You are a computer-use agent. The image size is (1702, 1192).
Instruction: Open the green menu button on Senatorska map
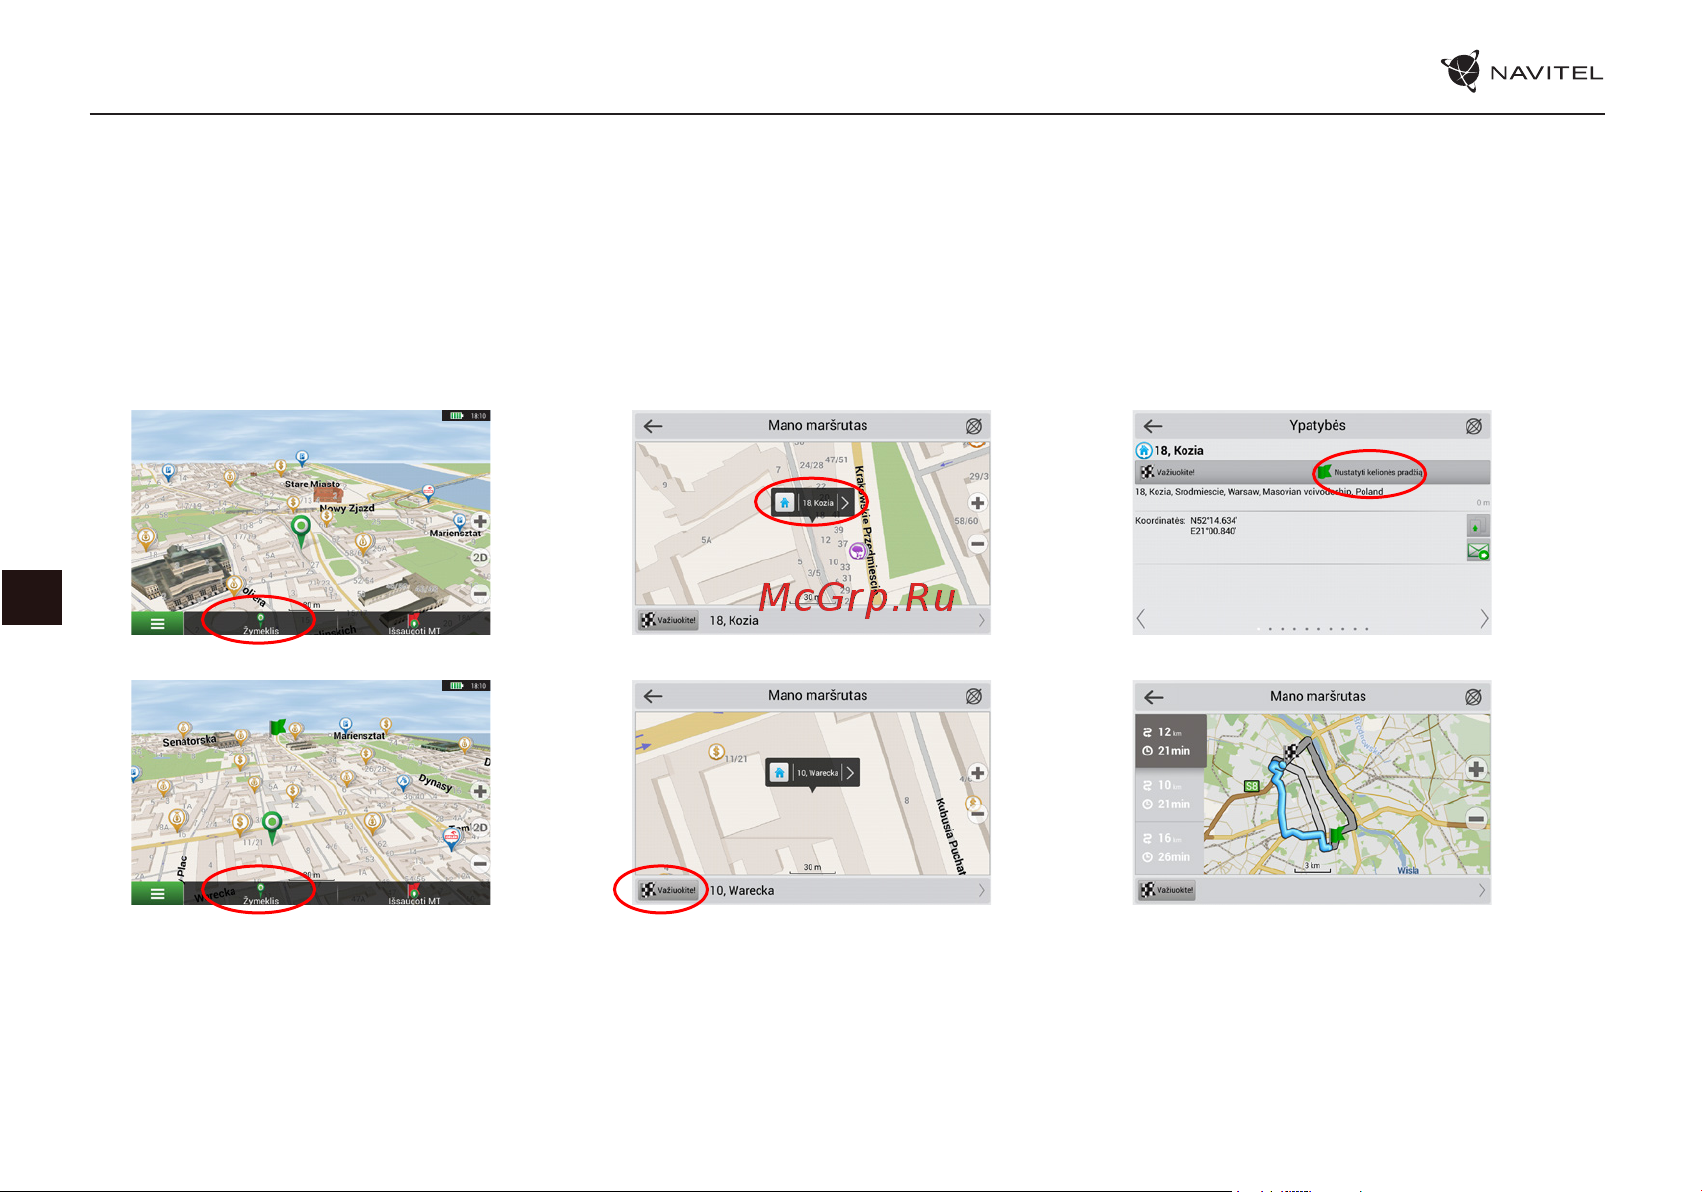(157, 893)
